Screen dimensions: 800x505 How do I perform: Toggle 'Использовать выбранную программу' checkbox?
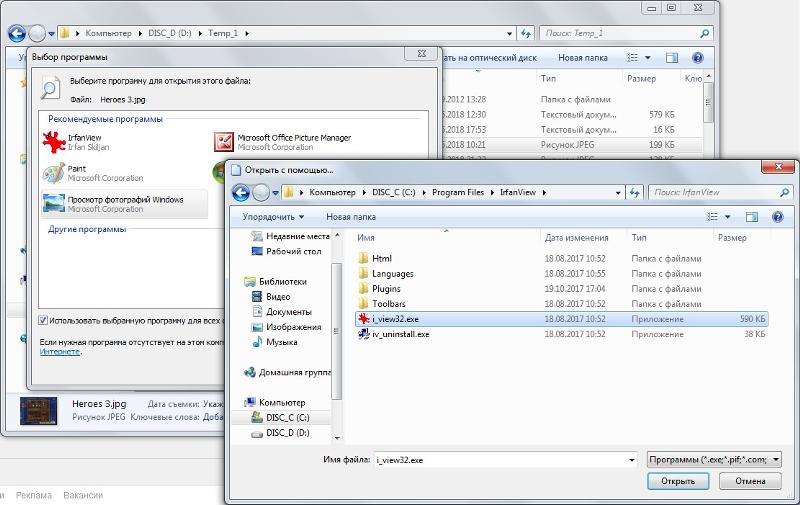[43, 320]
